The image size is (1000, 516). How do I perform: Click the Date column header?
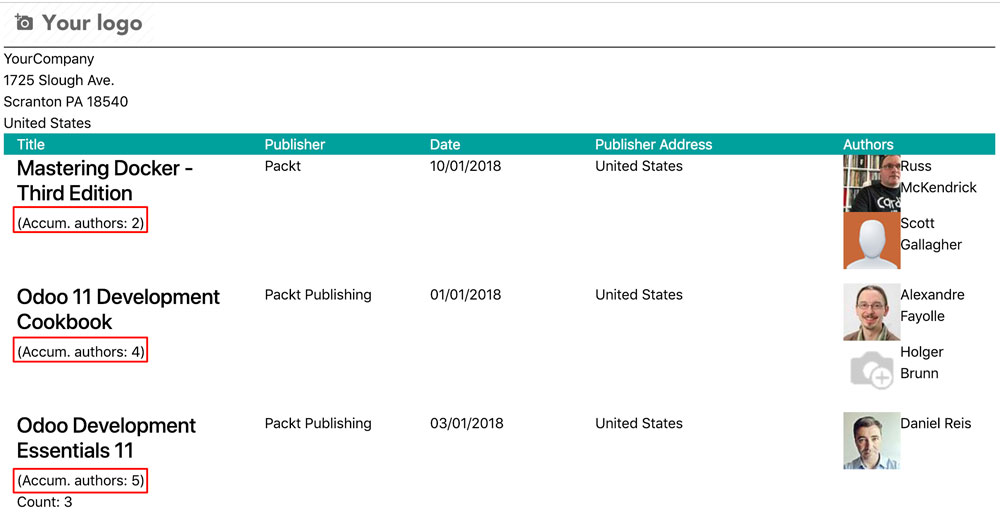click(445, 145)
